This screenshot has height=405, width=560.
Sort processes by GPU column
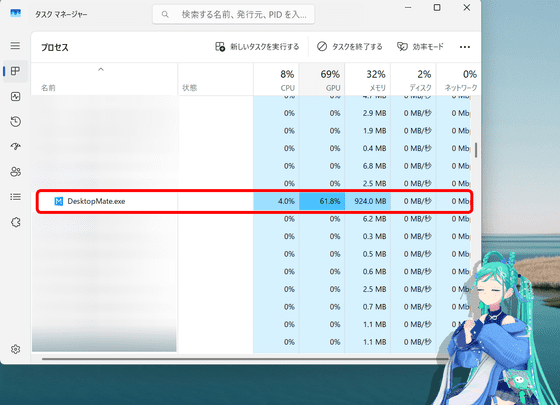[x=322, y=80]
